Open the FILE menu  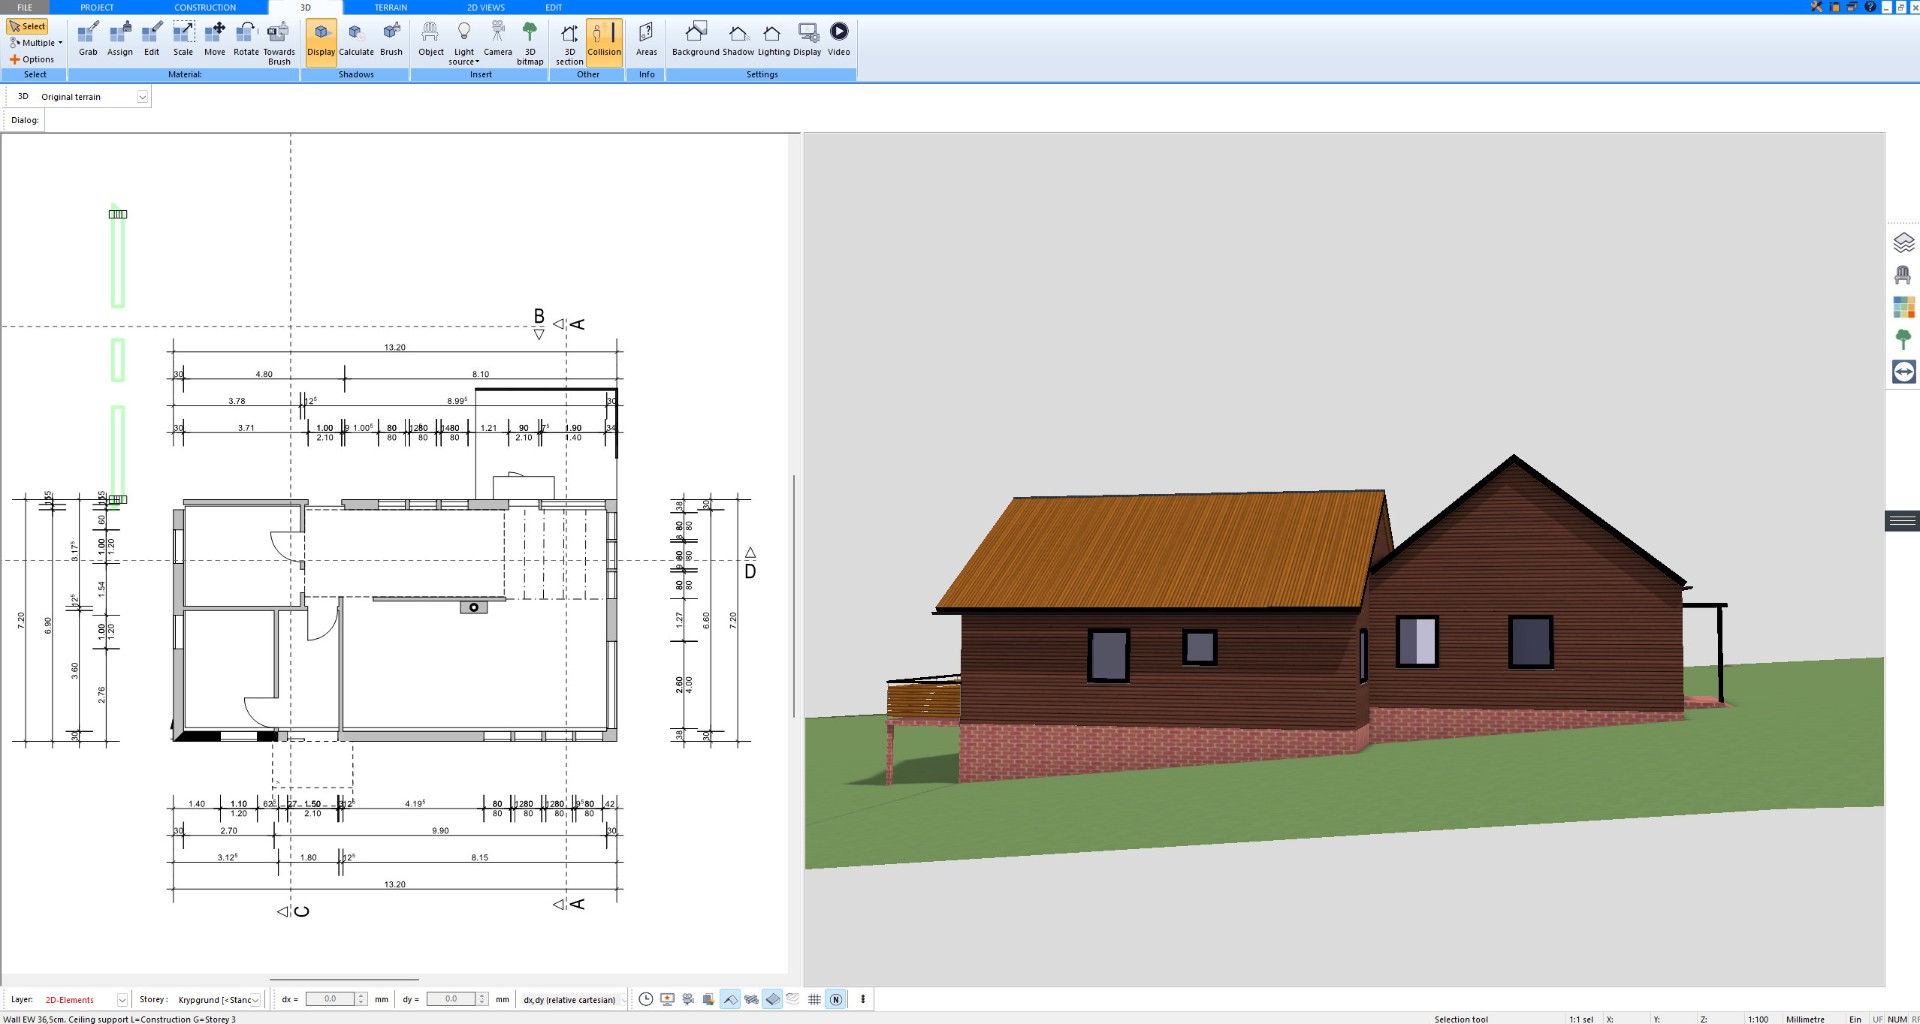[x=25, y=7]
